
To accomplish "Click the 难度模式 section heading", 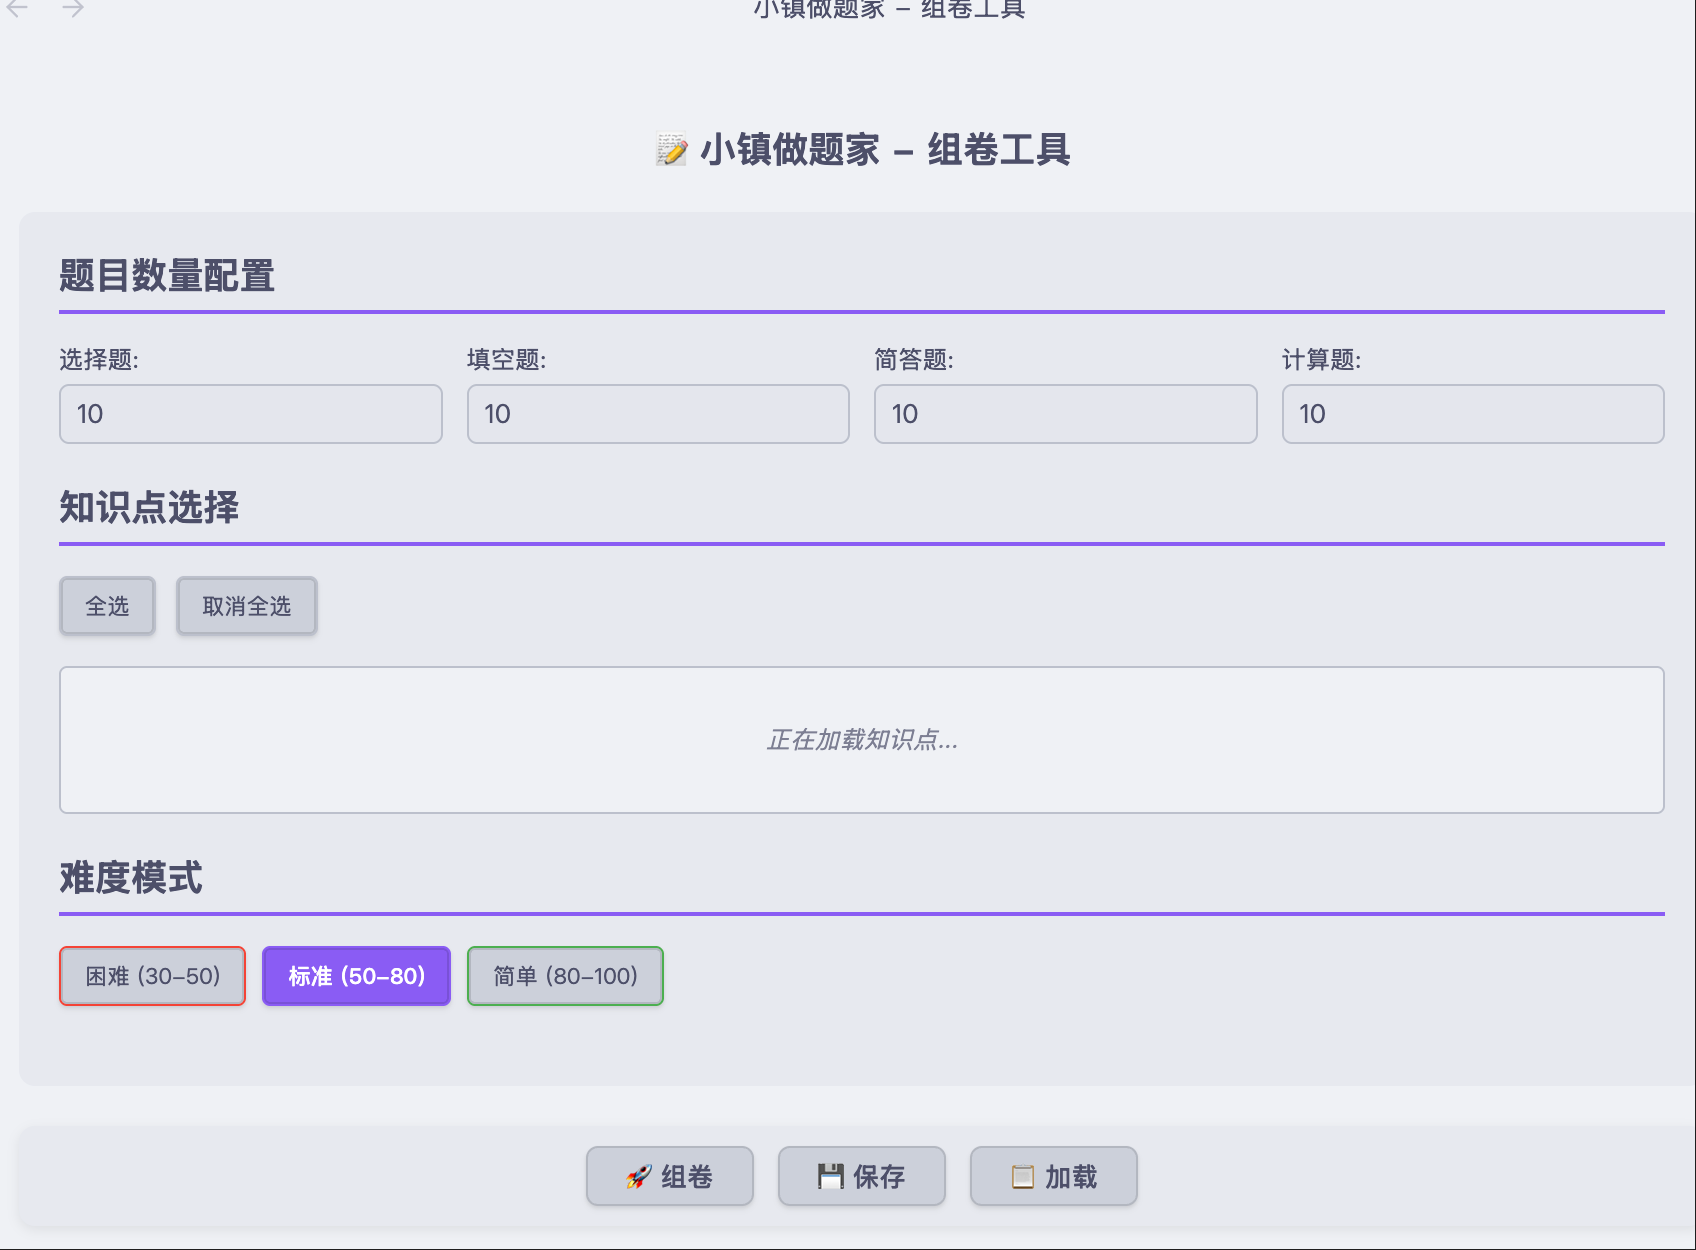I will (131, 878).
